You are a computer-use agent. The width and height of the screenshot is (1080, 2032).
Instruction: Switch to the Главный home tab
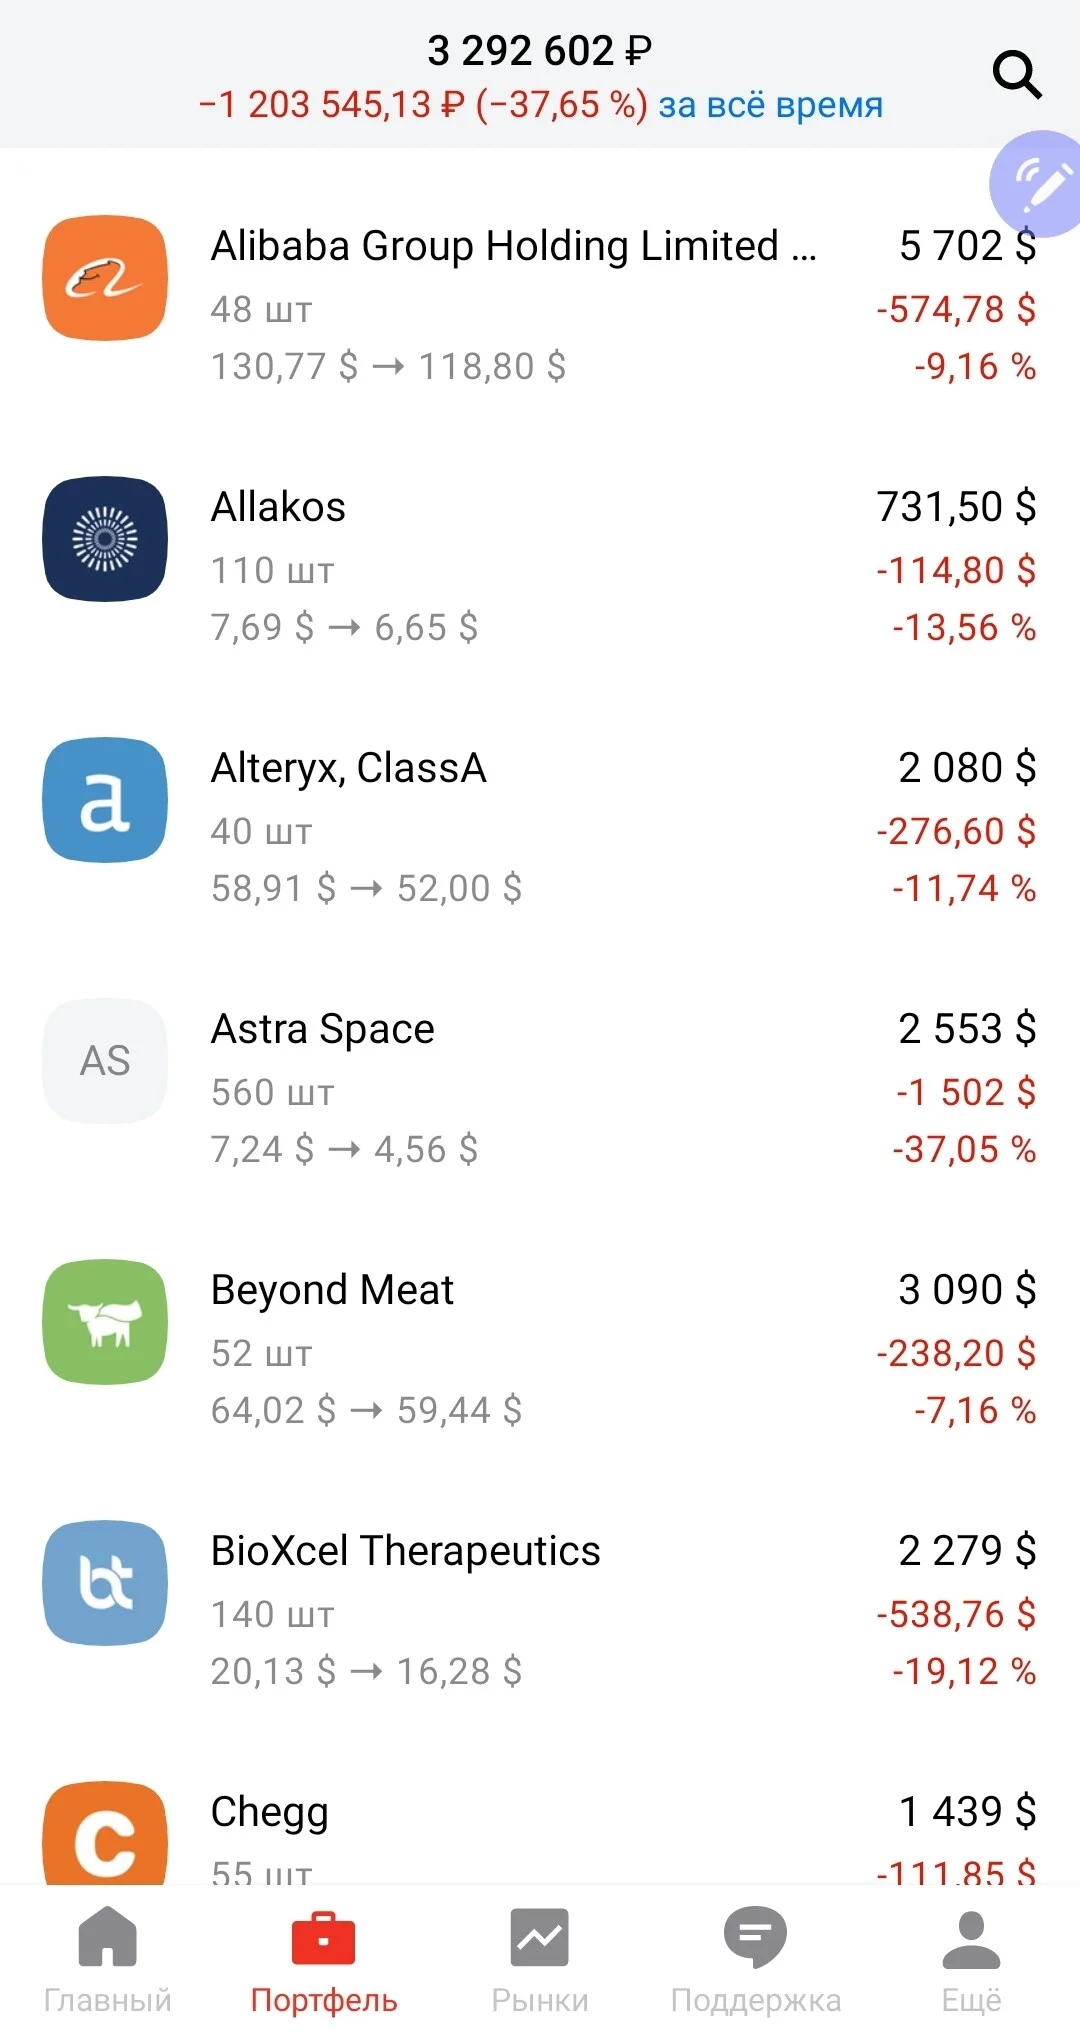click(107, 1961)
